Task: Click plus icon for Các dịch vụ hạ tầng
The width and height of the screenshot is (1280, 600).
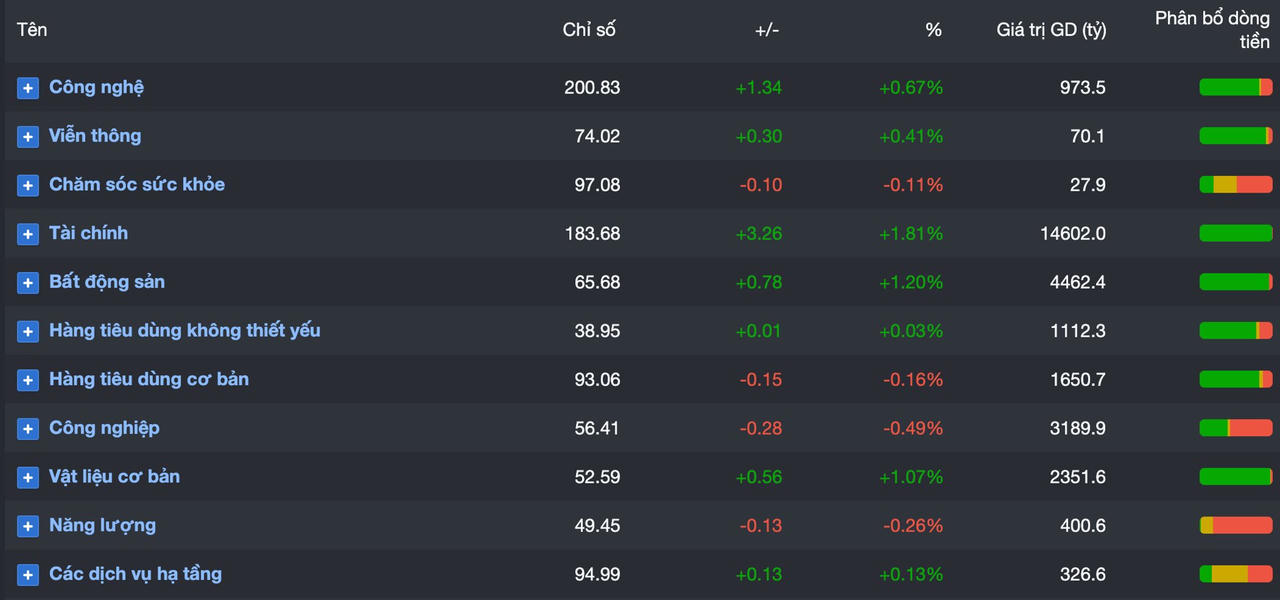Action: 28,575
